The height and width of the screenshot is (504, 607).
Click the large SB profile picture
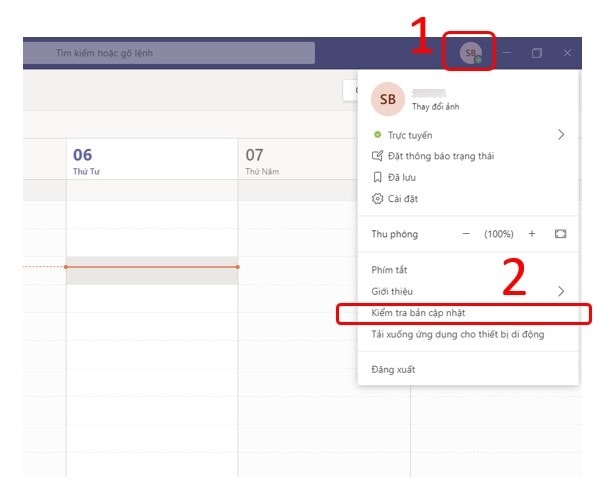click(x=388, y=99)
